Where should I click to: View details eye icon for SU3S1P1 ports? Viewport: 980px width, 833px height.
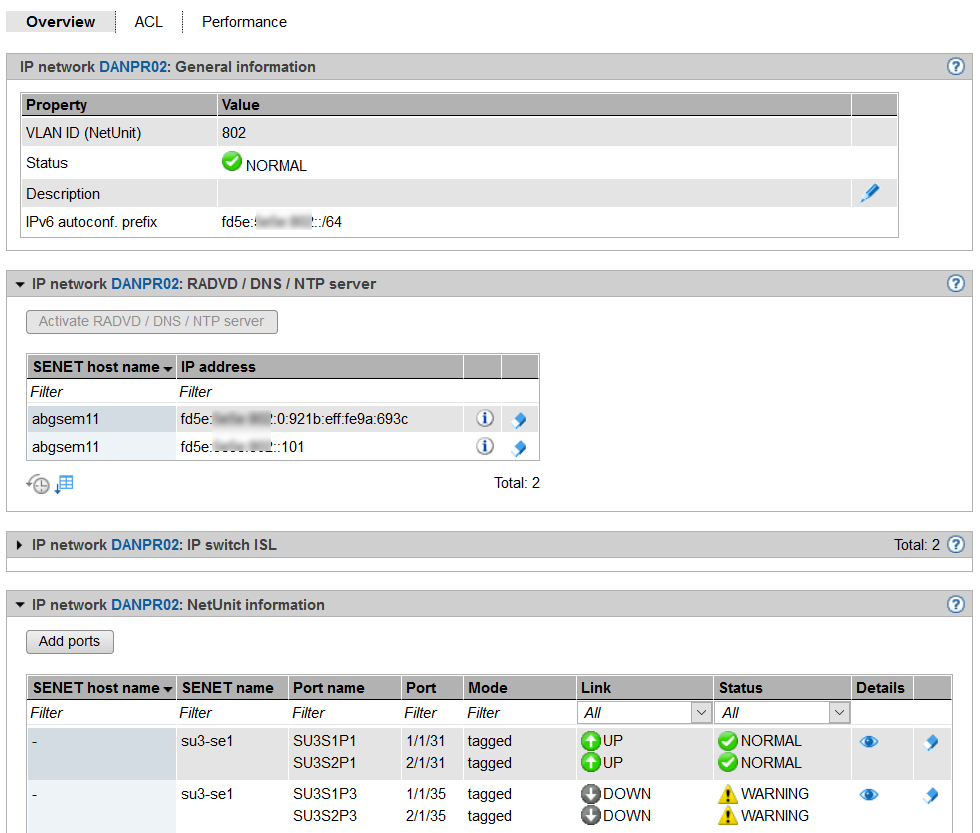tap(869, 742)
